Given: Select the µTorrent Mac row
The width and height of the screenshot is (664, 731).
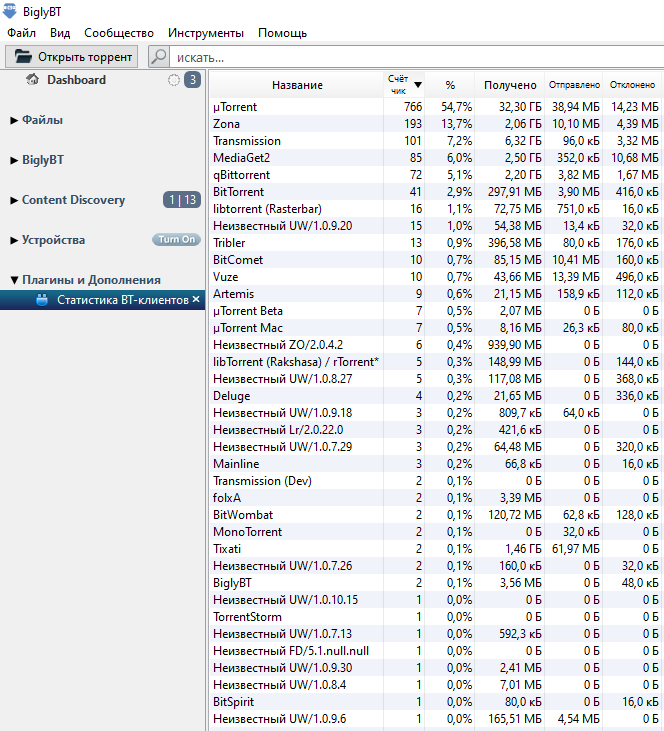Looking at the screenshot, I should point(436,328).
